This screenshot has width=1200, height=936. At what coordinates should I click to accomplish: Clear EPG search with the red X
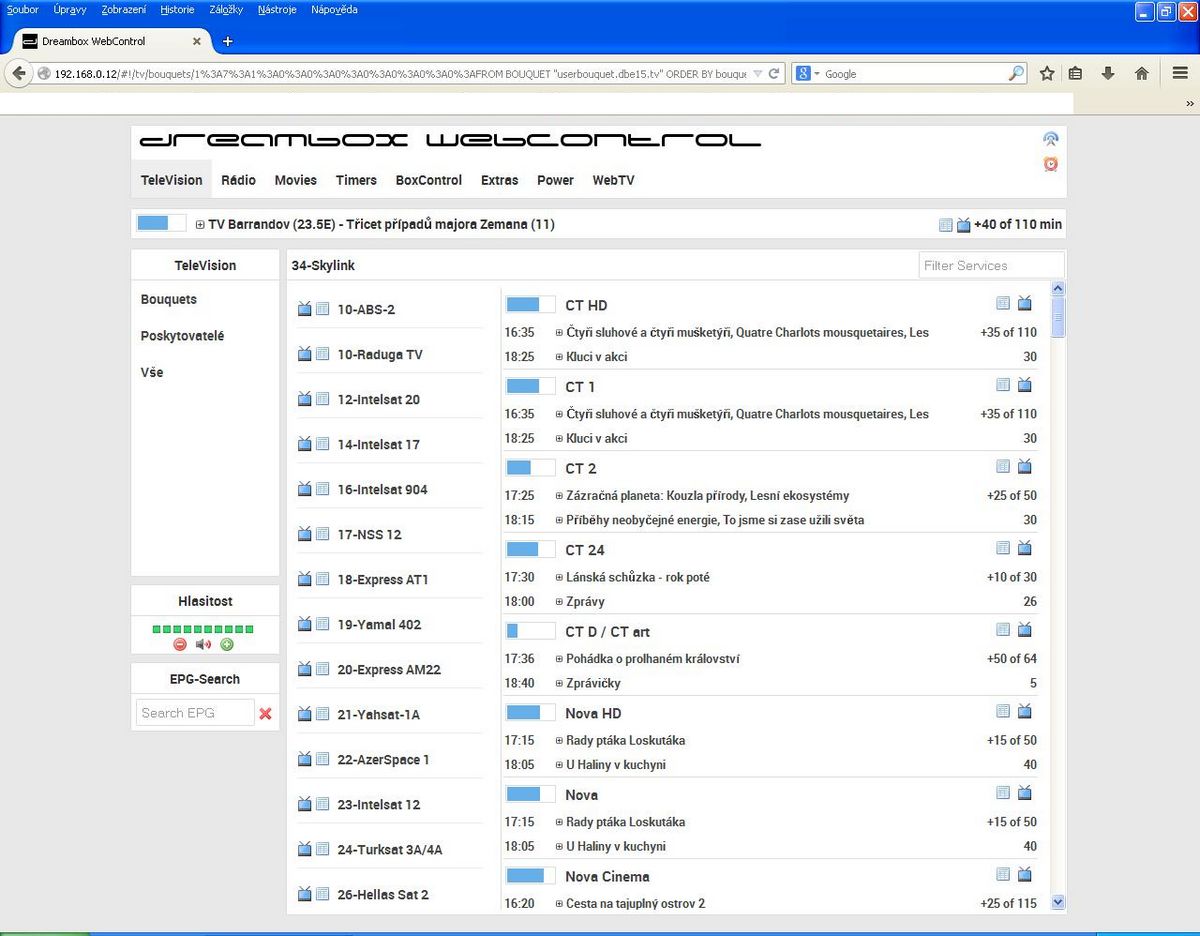(x=265, y=713)
